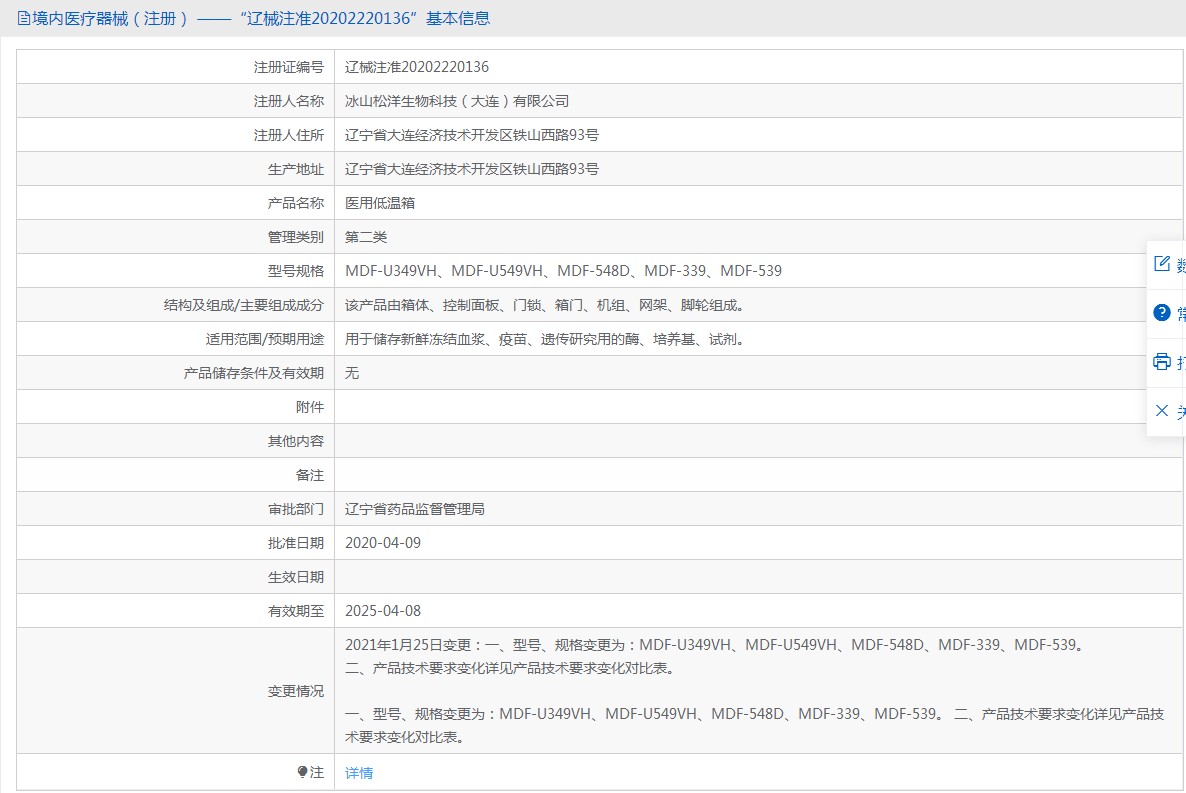The image size is (1186, 793).
Task: Select the 附件 label
Action: click(309, 407)
